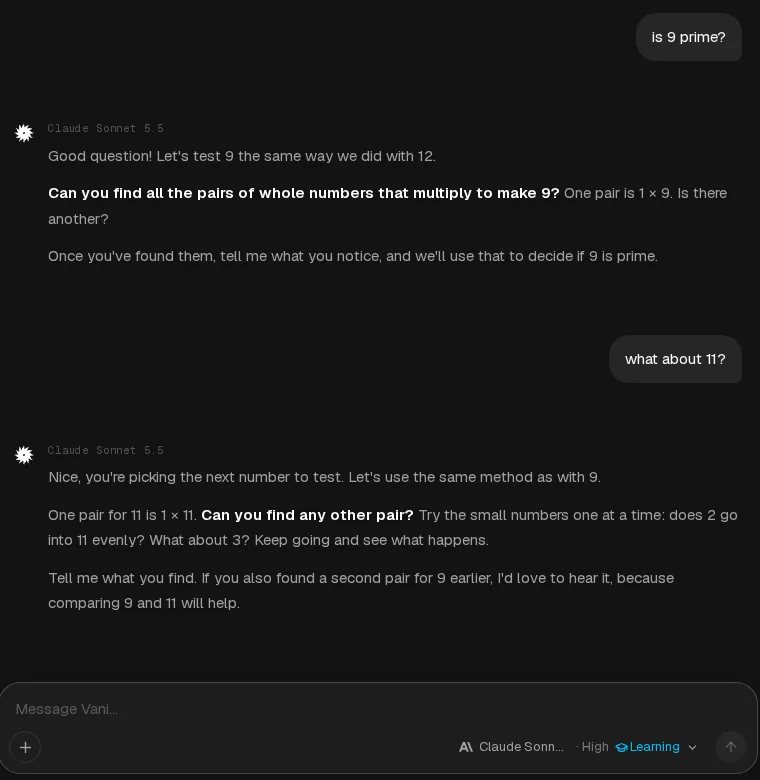Screen dimensions: 760x780
Task: Click the plus attachment button
Action: (25, 747)
